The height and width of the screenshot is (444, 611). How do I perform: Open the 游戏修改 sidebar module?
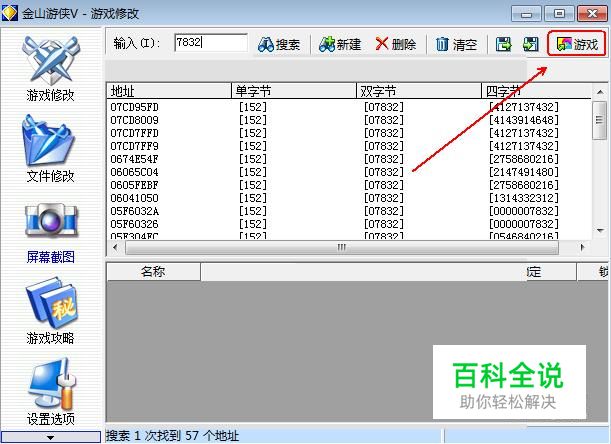(x=51, y=69)
